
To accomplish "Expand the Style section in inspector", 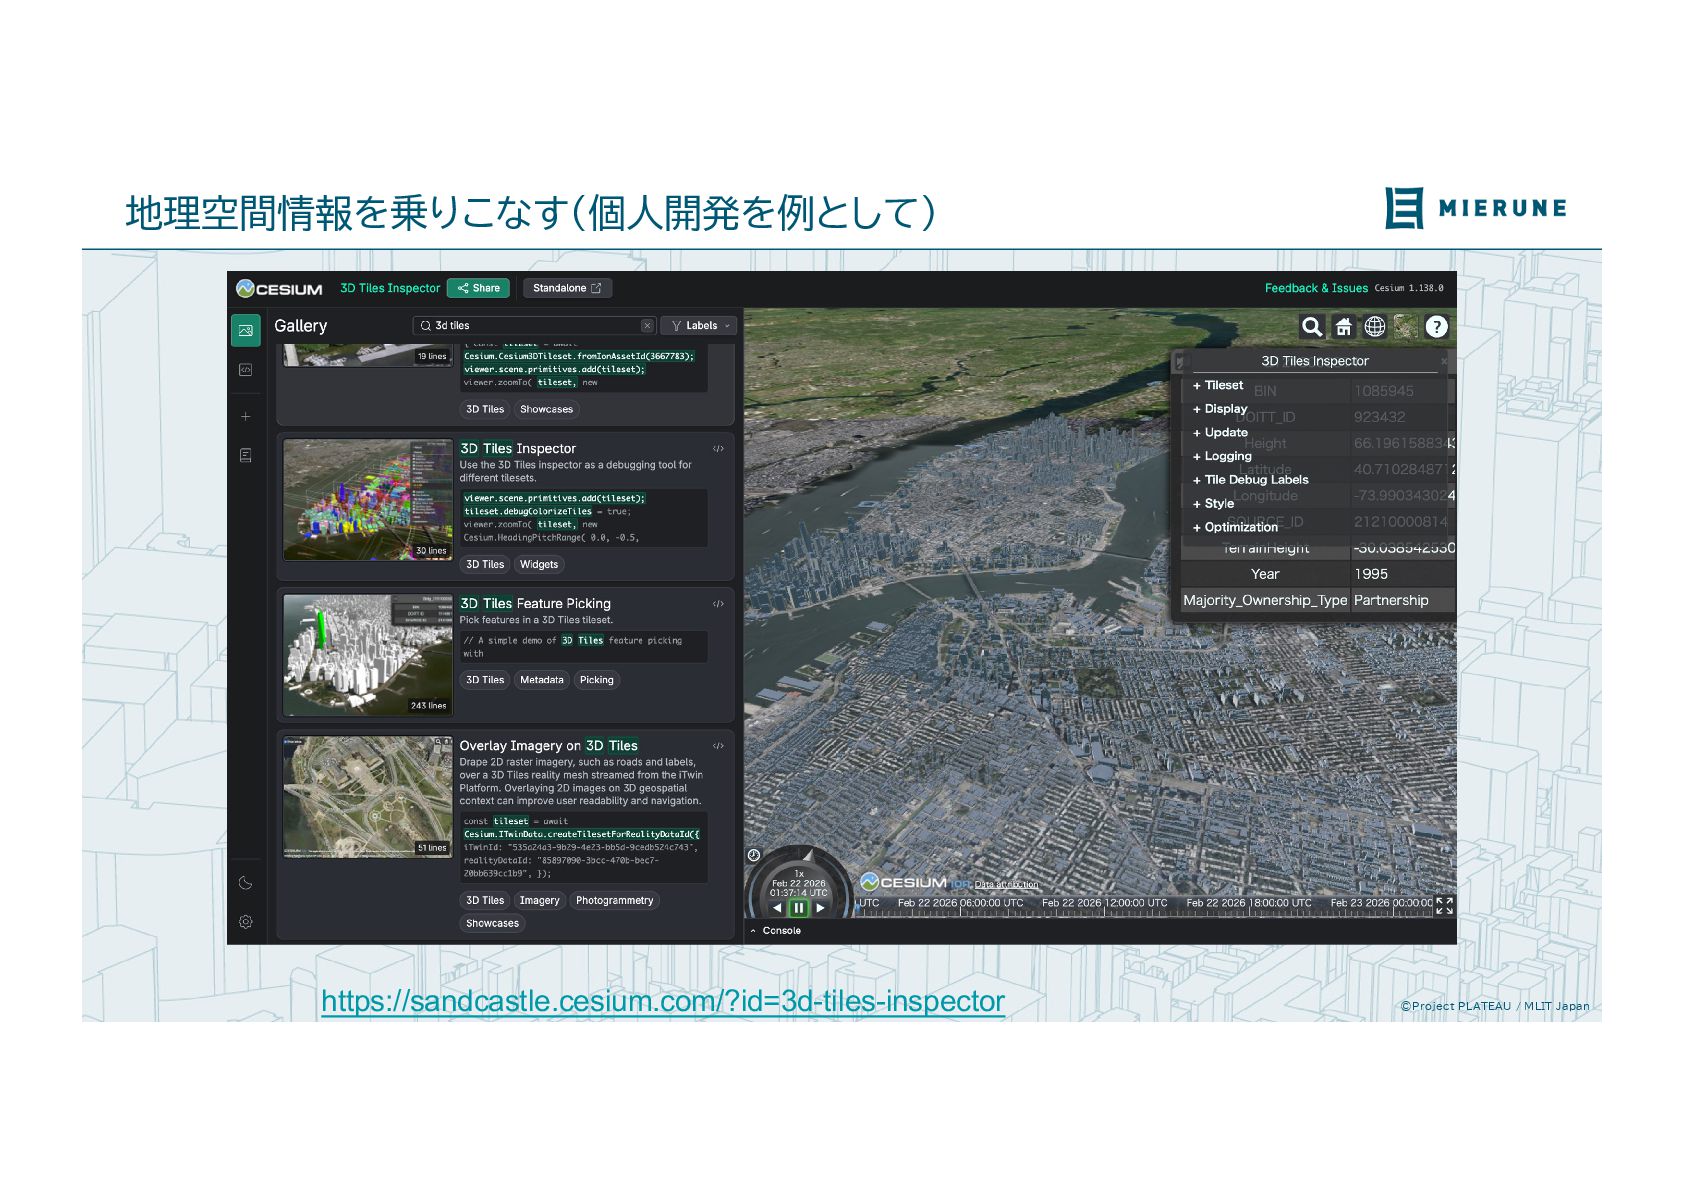I will coord(1213,504).
